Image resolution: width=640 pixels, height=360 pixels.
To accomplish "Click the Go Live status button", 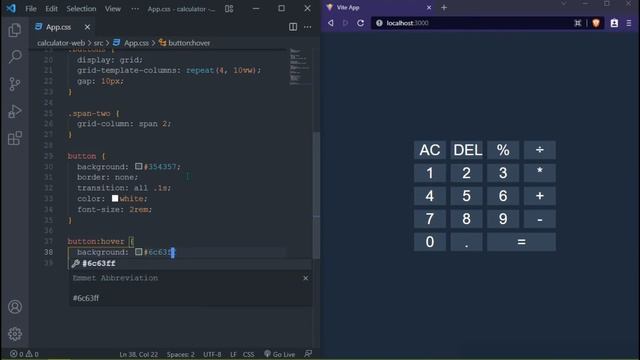I will tap(280, 354).
